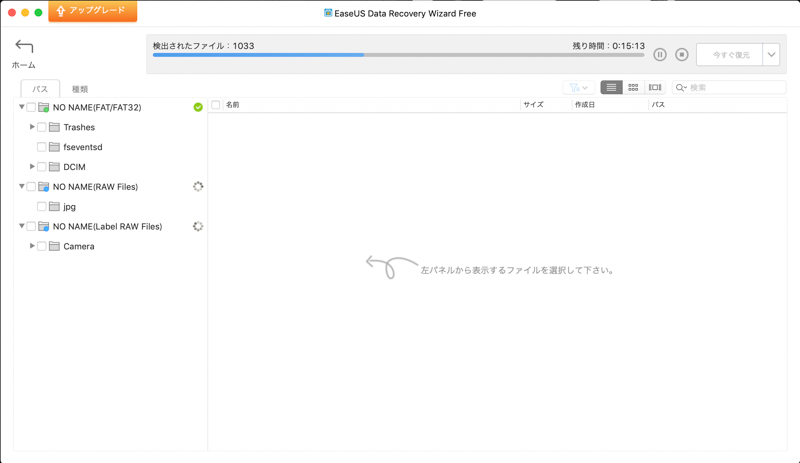
Task: Check the NO NAME(RAW Files) checkbox
Action: pyautogui.click(x=31, y=187)
